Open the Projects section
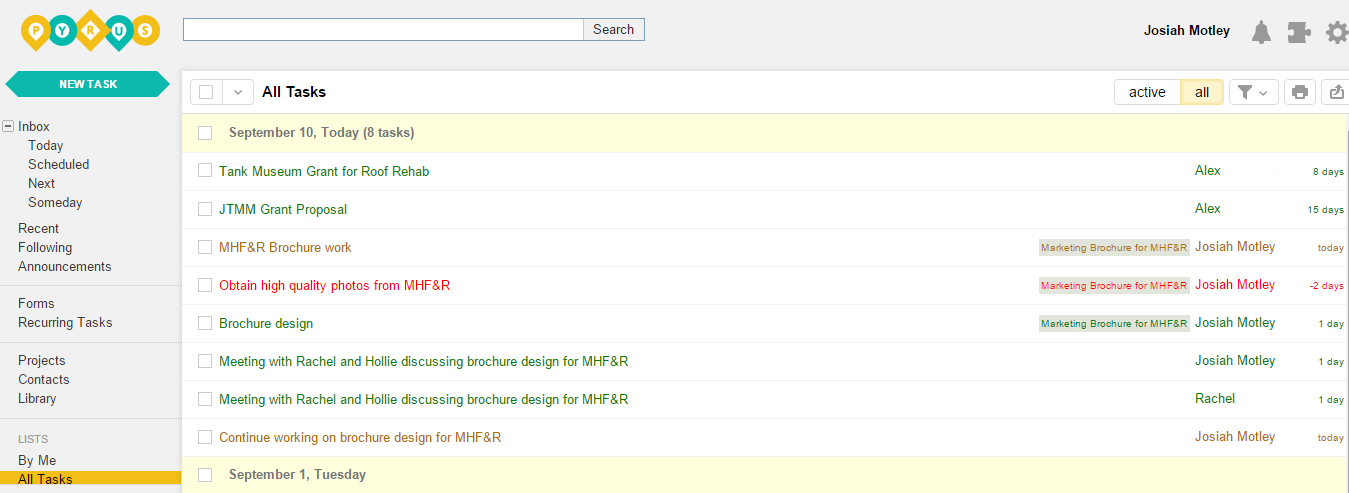 pos(42,360)
